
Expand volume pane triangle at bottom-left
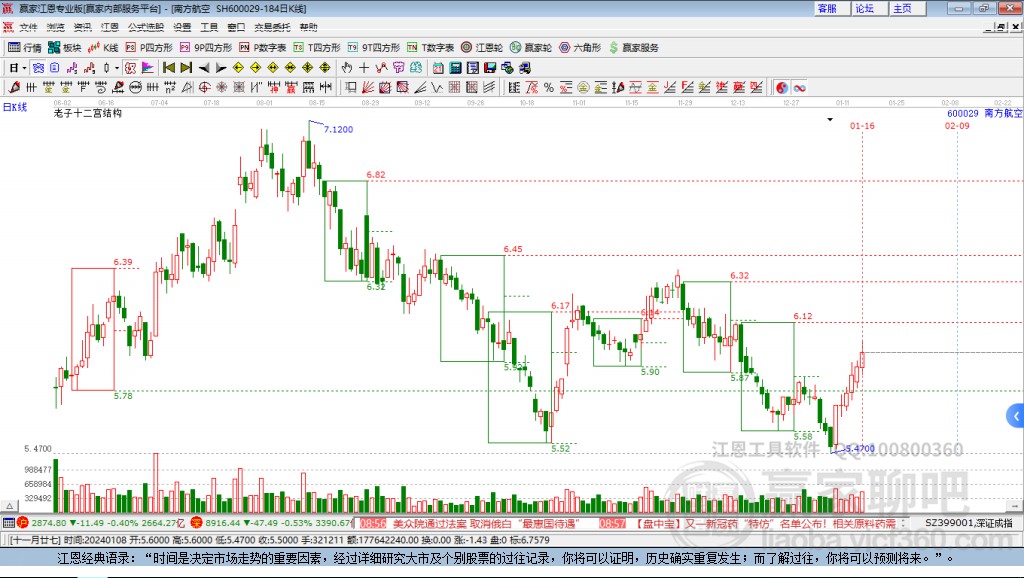coord(9,506)
